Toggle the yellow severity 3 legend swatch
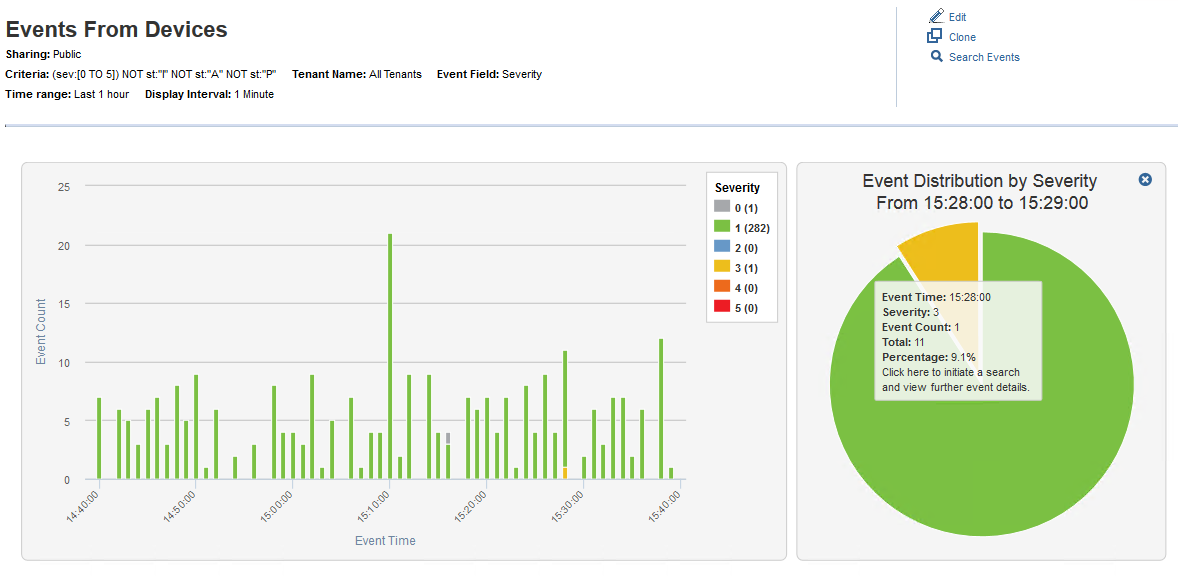1178x584 pixels. (721, 267)
